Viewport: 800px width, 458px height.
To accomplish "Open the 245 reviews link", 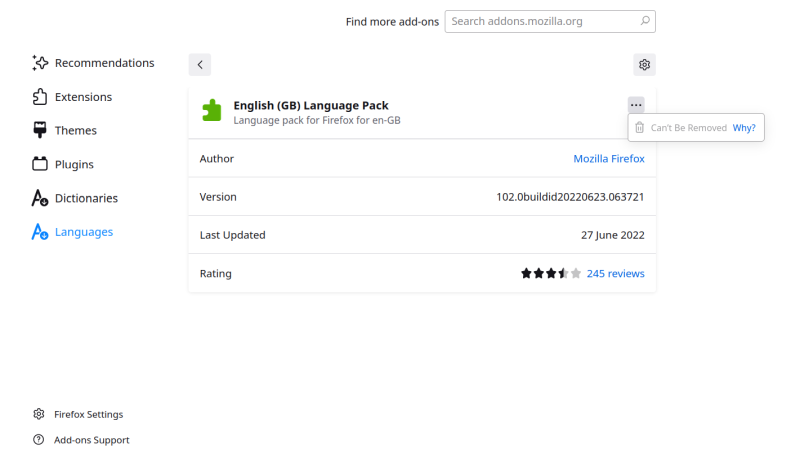I will [615, 273].
